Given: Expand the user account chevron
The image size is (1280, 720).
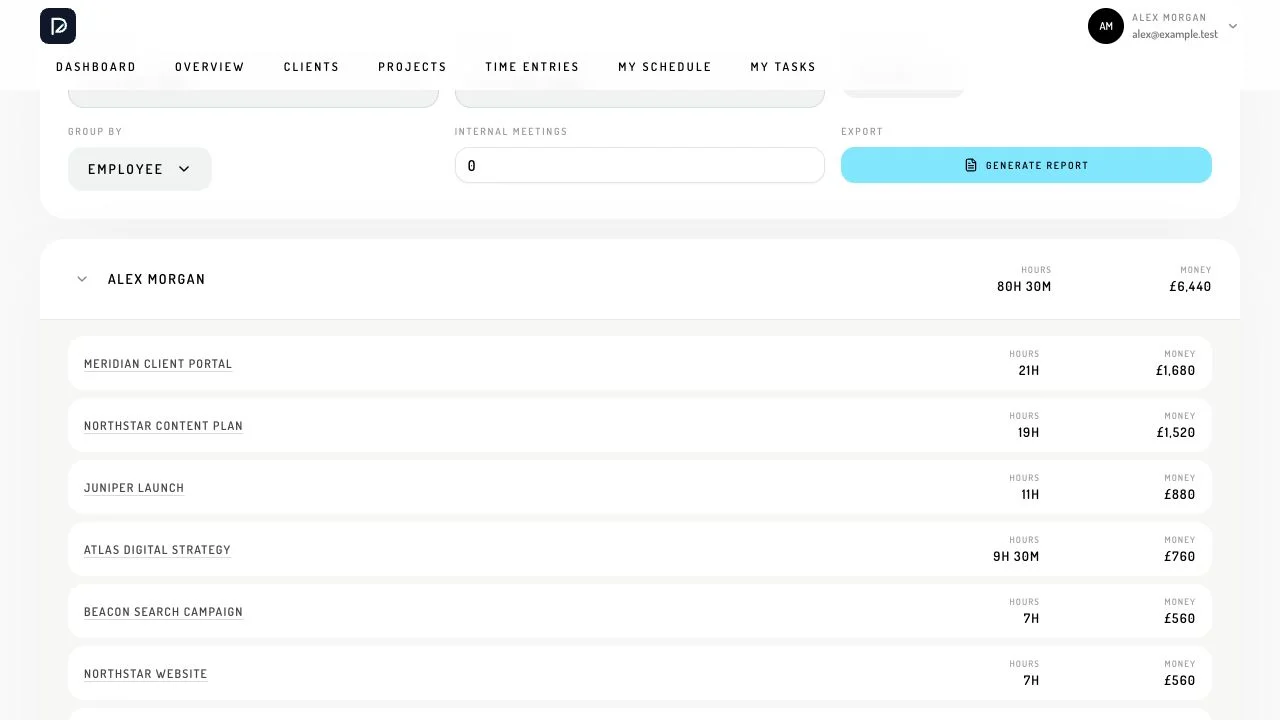Looking at the screenshot, I should pos(1233,26).
